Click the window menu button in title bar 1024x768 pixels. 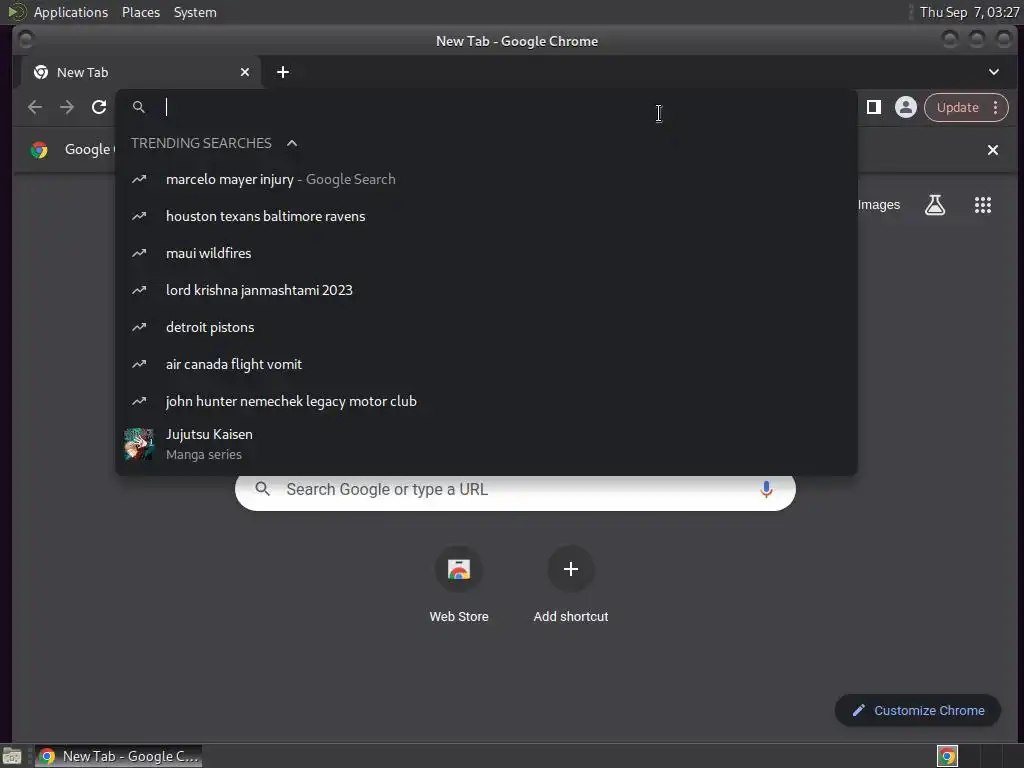point(25,40)
